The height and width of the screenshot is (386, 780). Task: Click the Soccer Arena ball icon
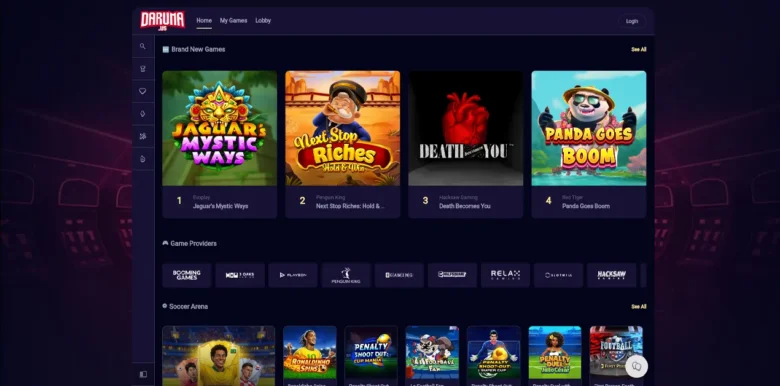[x=165, y=306]
